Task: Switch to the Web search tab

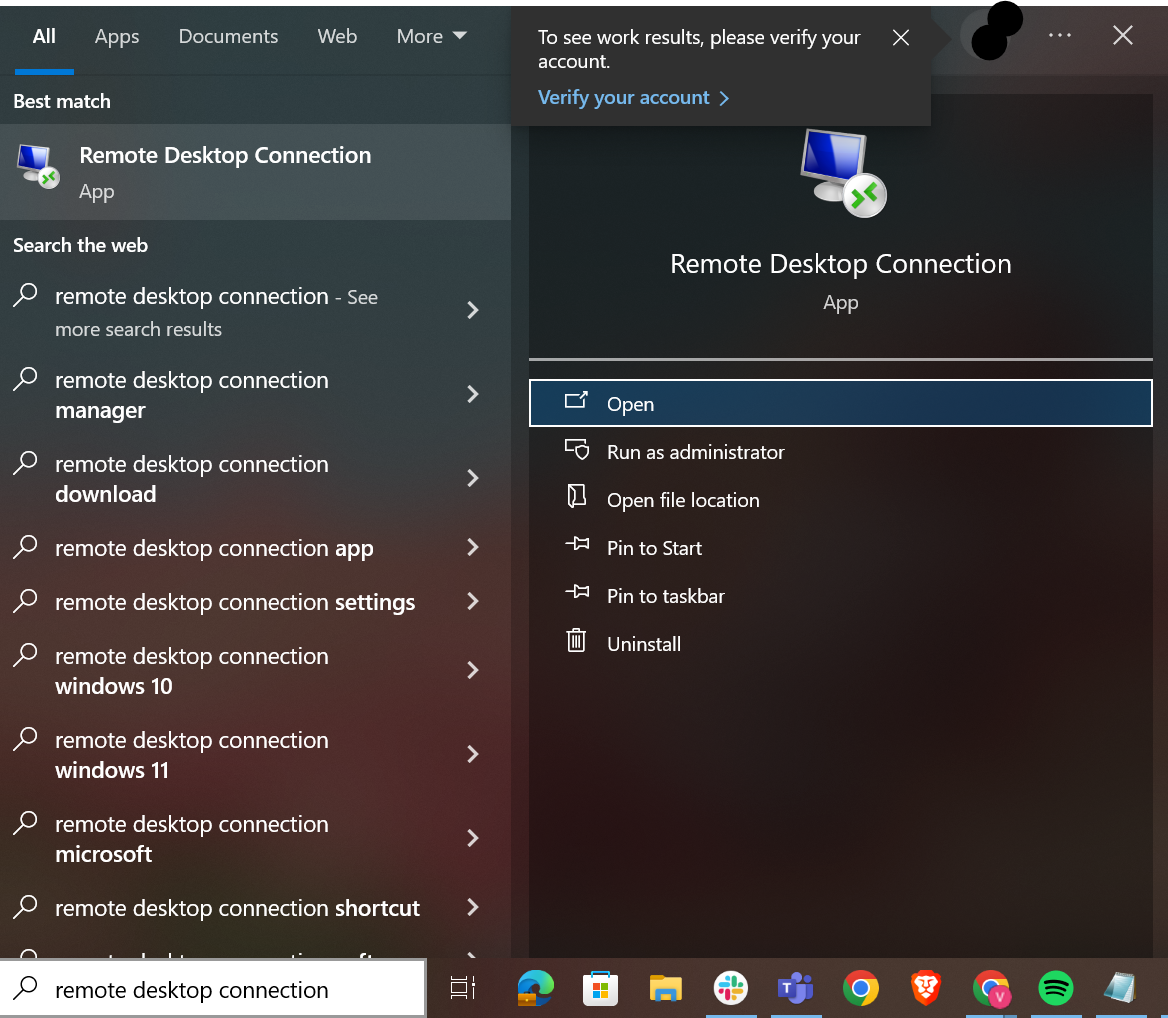Action: click(337, 36)
